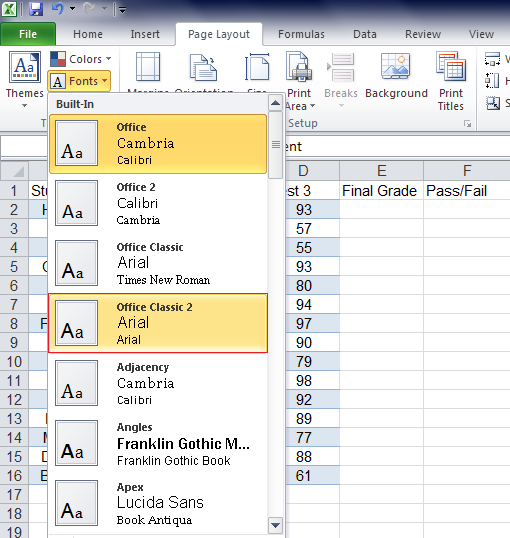Select column F header
This screenshot has height=538, width=510.
[x=467, y=171]
